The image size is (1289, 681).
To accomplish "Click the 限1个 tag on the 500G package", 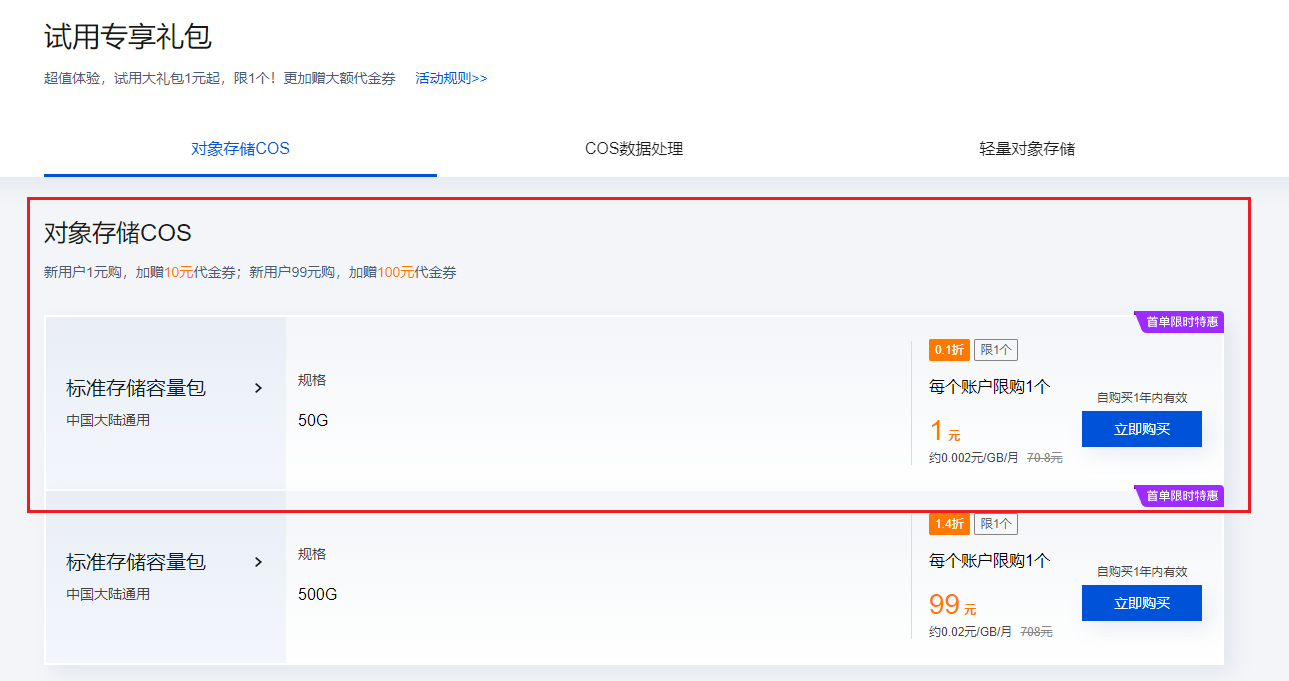I will tap(996, 524).
